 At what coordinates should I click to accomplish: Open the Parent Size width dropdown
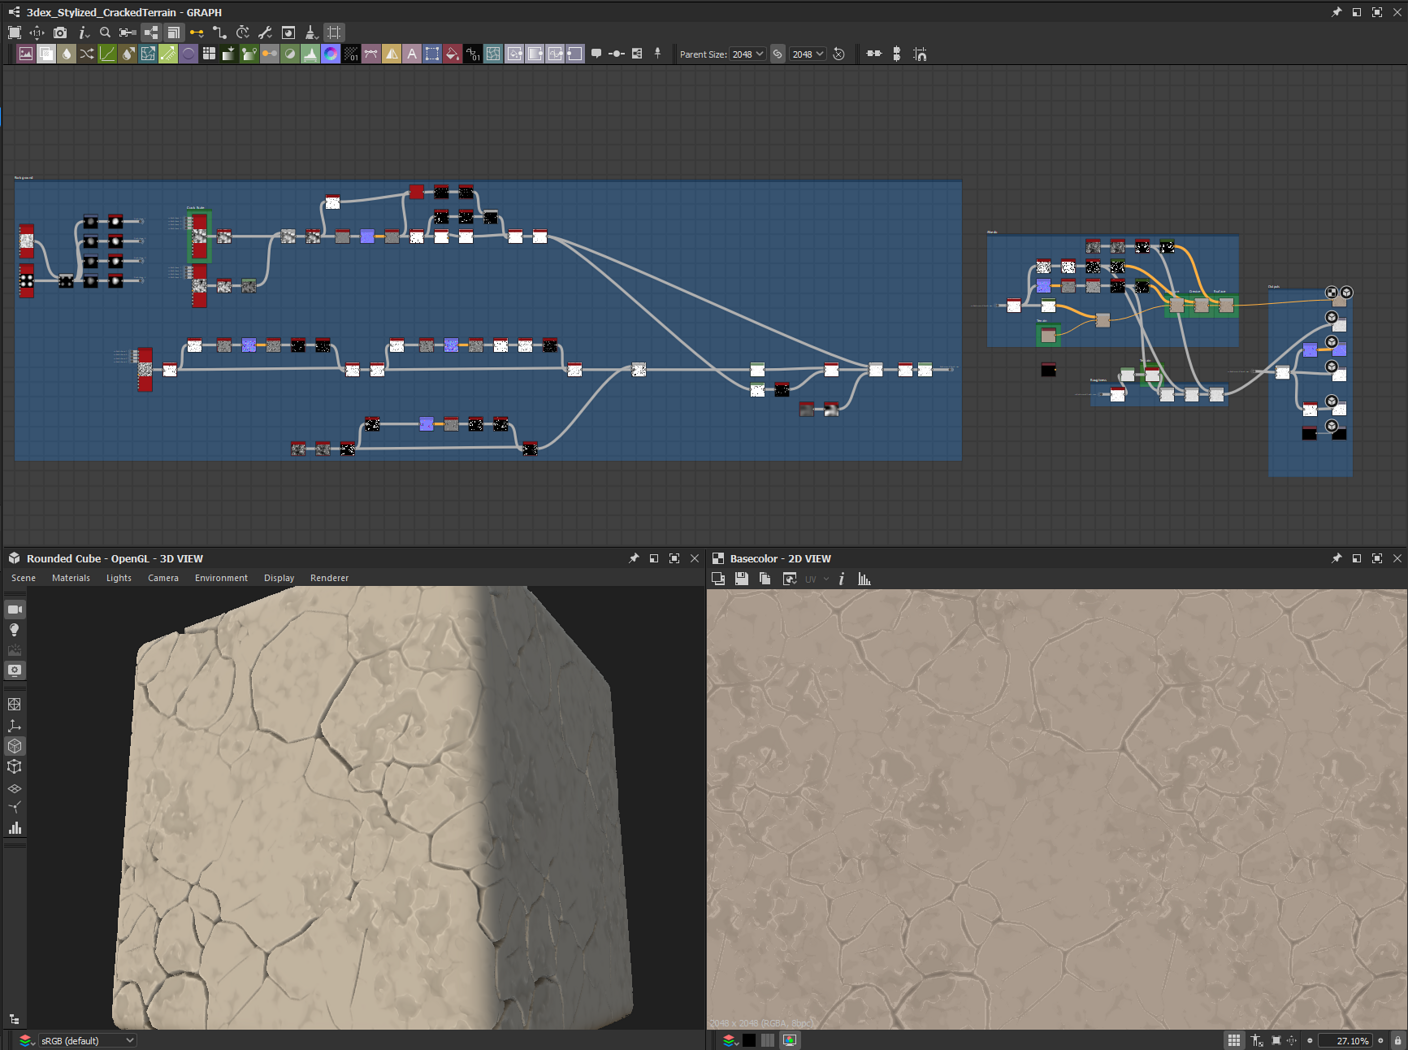click(x=747, y=54)
